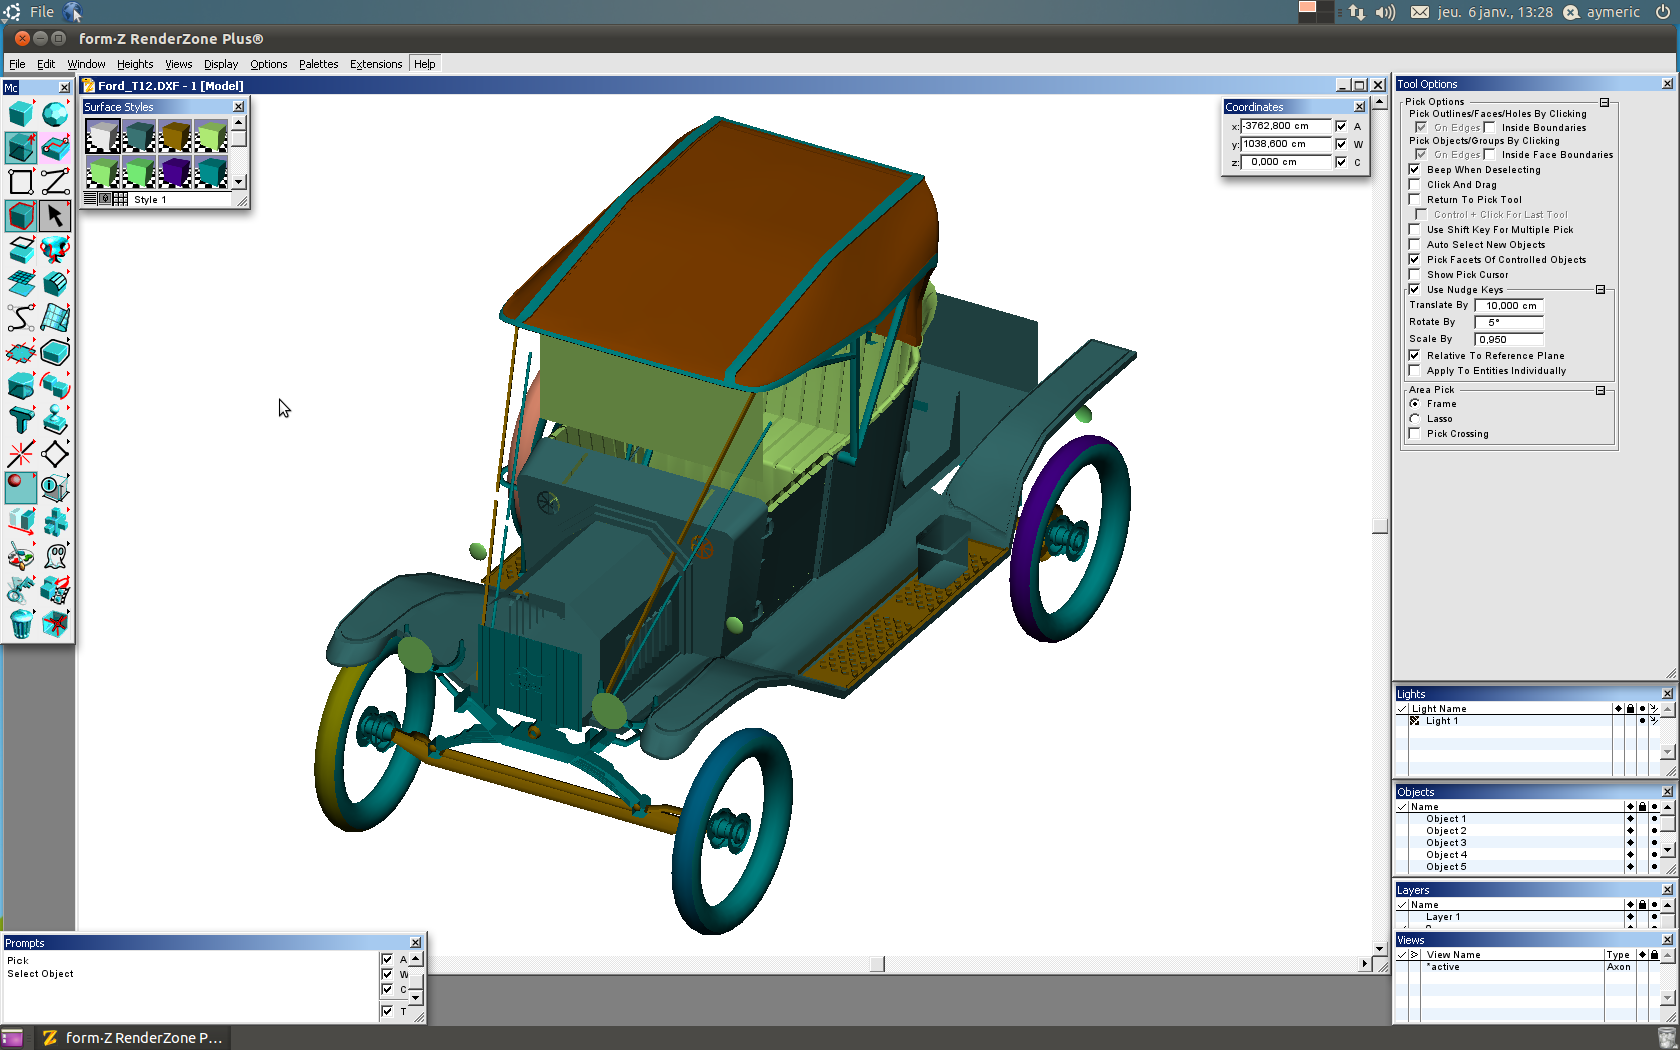Click the Translate By value field

(x=1509, y=306)
